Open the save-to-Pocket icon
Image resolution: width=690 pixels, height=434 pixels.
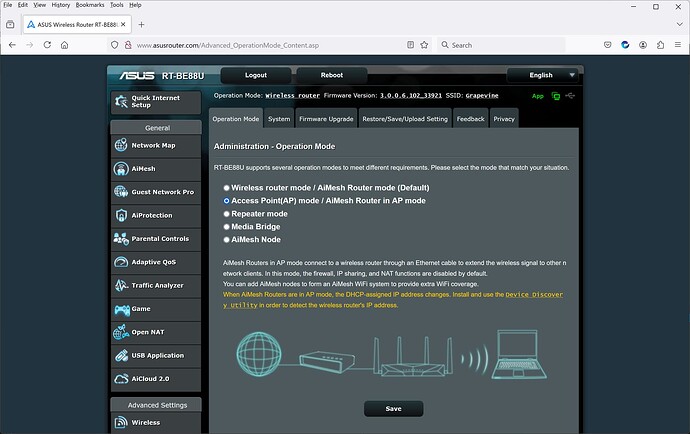(608, 45)
